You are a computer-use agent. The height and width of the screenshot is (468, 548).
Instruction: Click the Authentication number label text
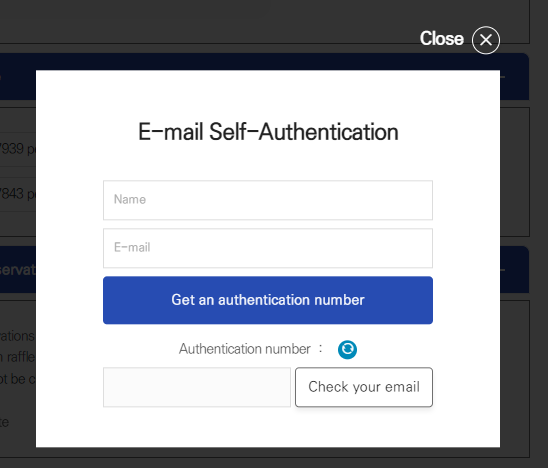tap(245, 349)
